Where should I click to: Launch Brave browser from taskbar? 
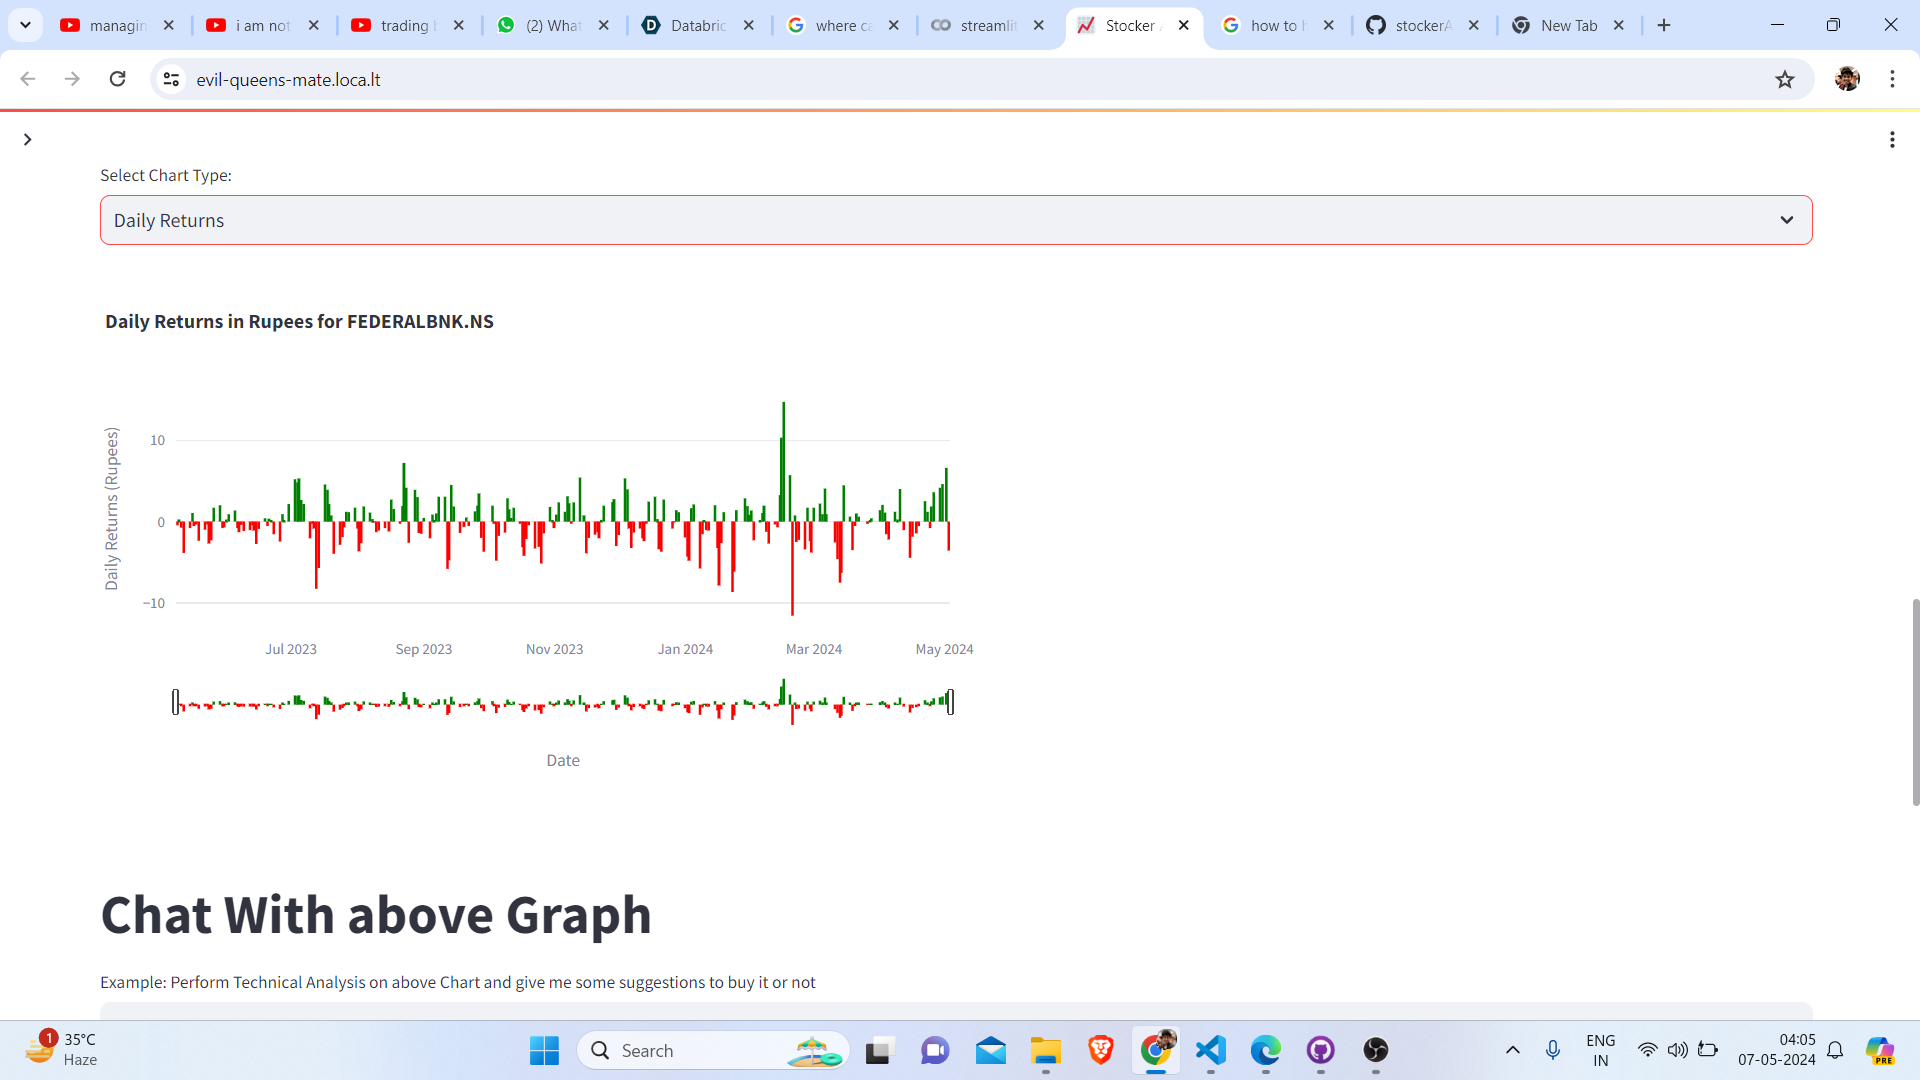[x=1100, y=1050]
